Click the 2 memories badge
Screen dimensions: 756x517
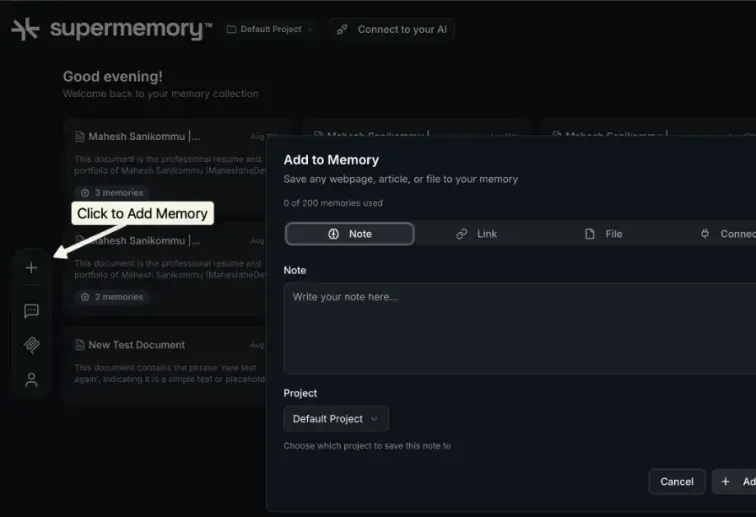click(x=111, y=297)
